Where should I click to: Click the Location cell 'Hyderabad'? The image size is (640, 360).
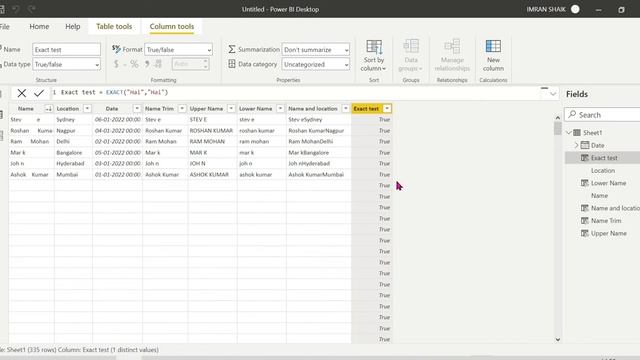(70, 163)
